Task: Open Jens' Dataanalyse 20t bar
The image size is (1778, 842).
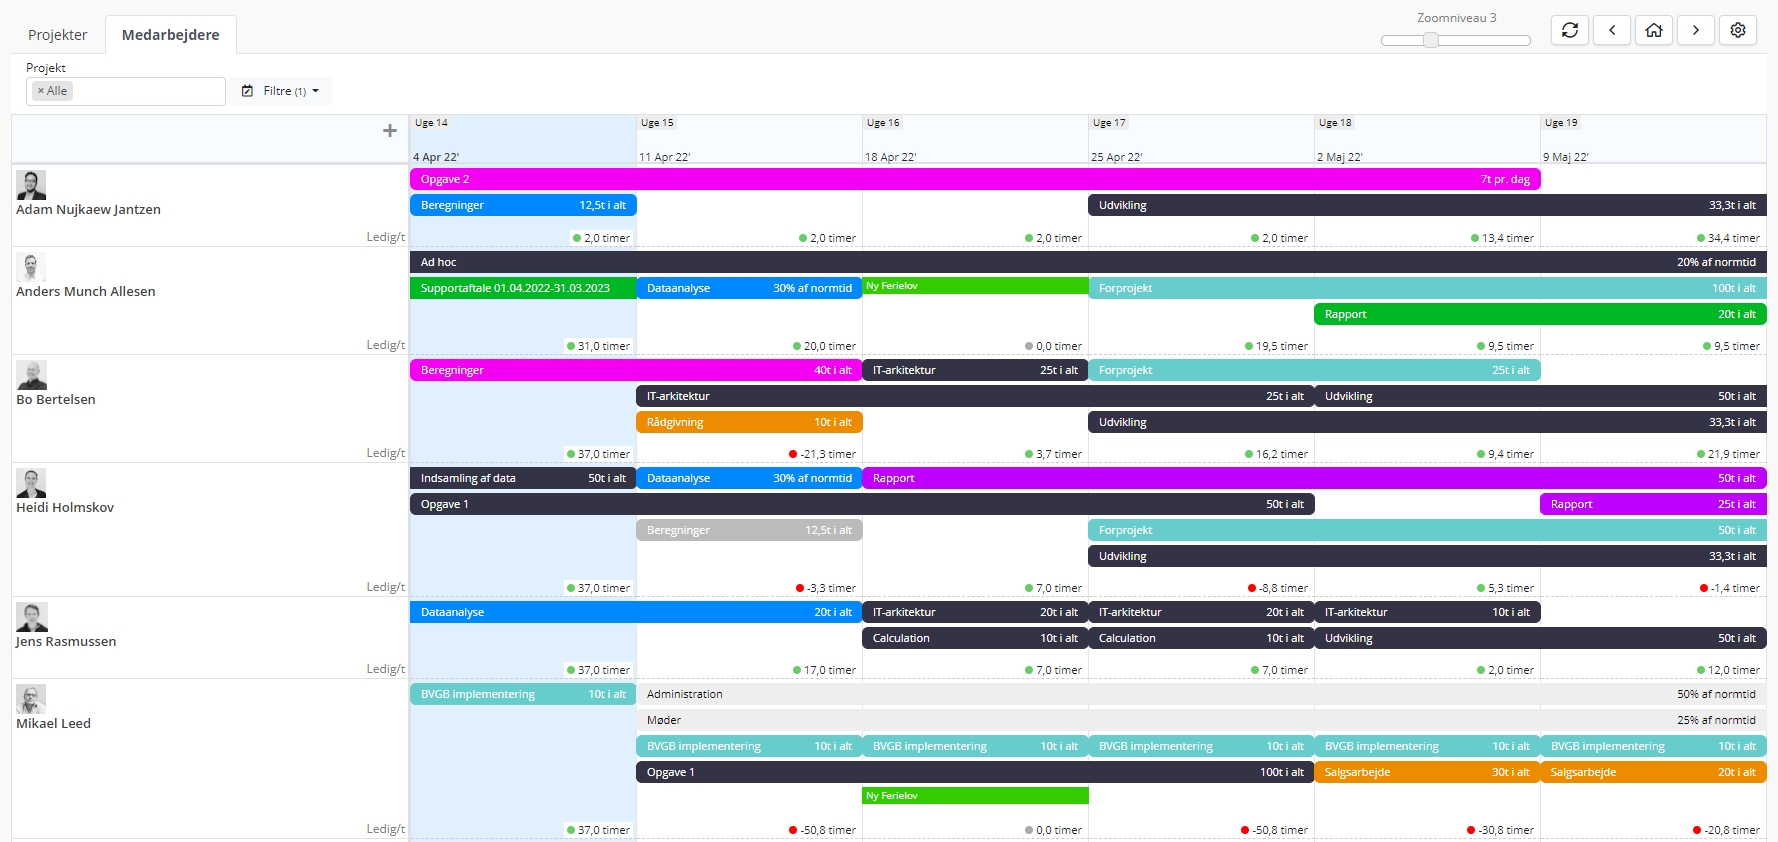Action: (636, 612)
